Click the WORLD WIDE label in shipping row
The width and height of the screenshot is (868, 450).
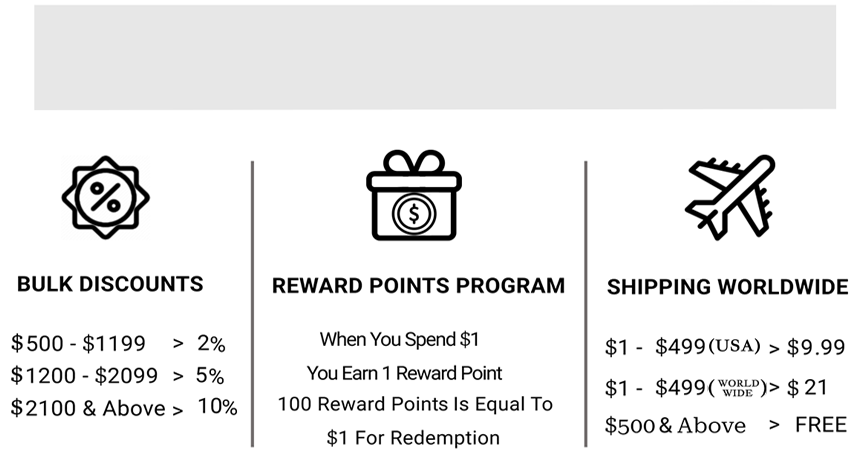[x=738, y=388]
